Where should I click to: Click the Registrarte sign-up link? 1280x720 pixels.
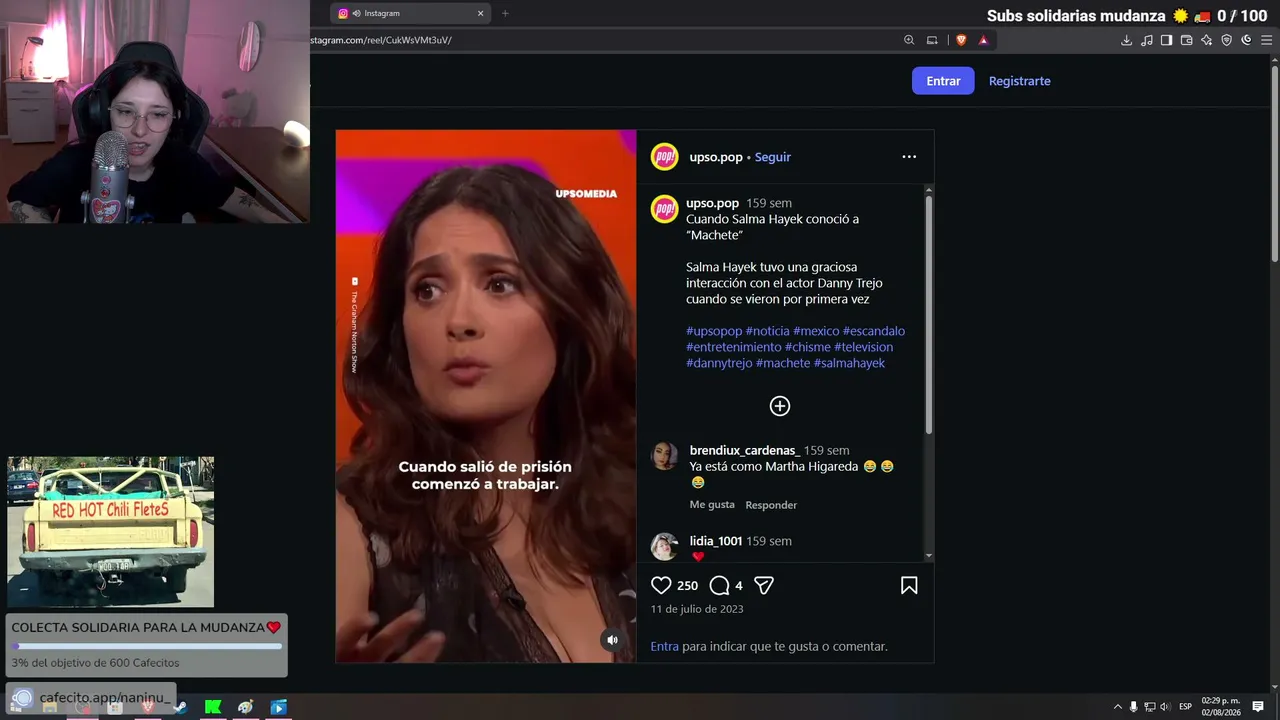click(x=1020, y=81)
